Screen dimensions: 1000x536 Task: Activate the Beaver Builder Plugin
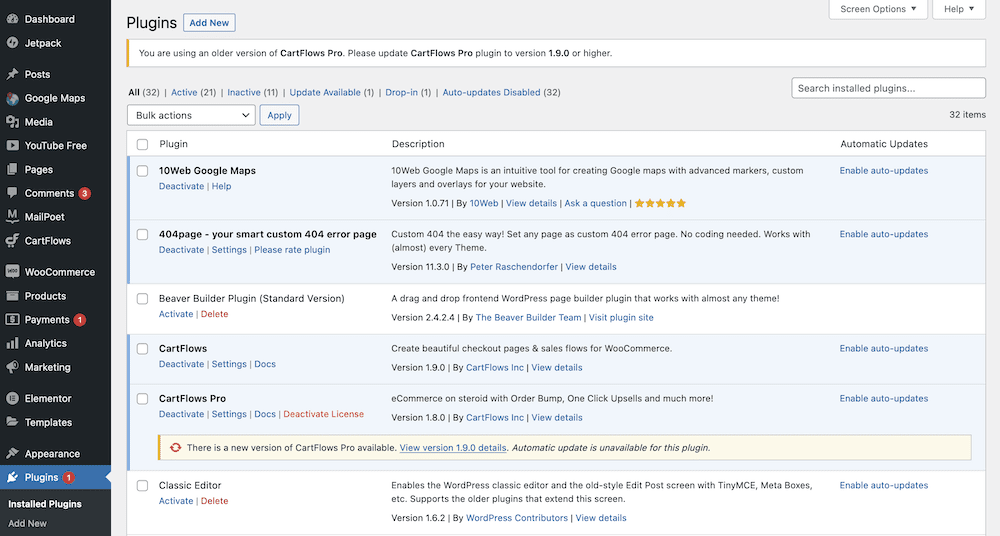pos(176,314)
